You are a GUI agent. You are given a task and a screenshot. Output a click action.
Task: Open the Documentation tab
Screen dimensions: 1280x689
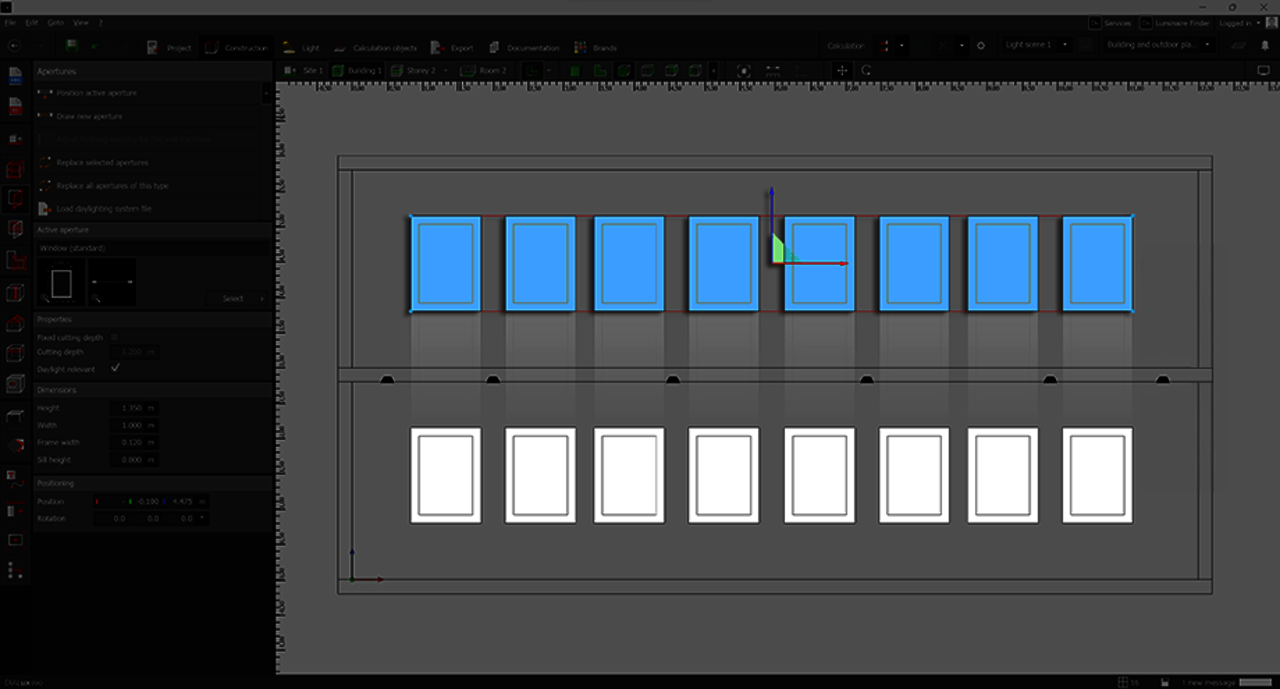click(x=524, y=47)
